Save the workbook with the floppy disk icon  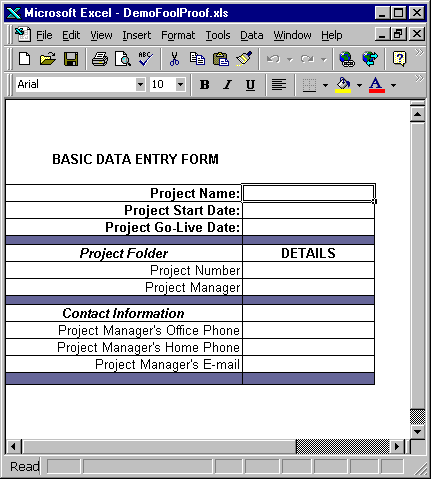[x=71, y=59]
